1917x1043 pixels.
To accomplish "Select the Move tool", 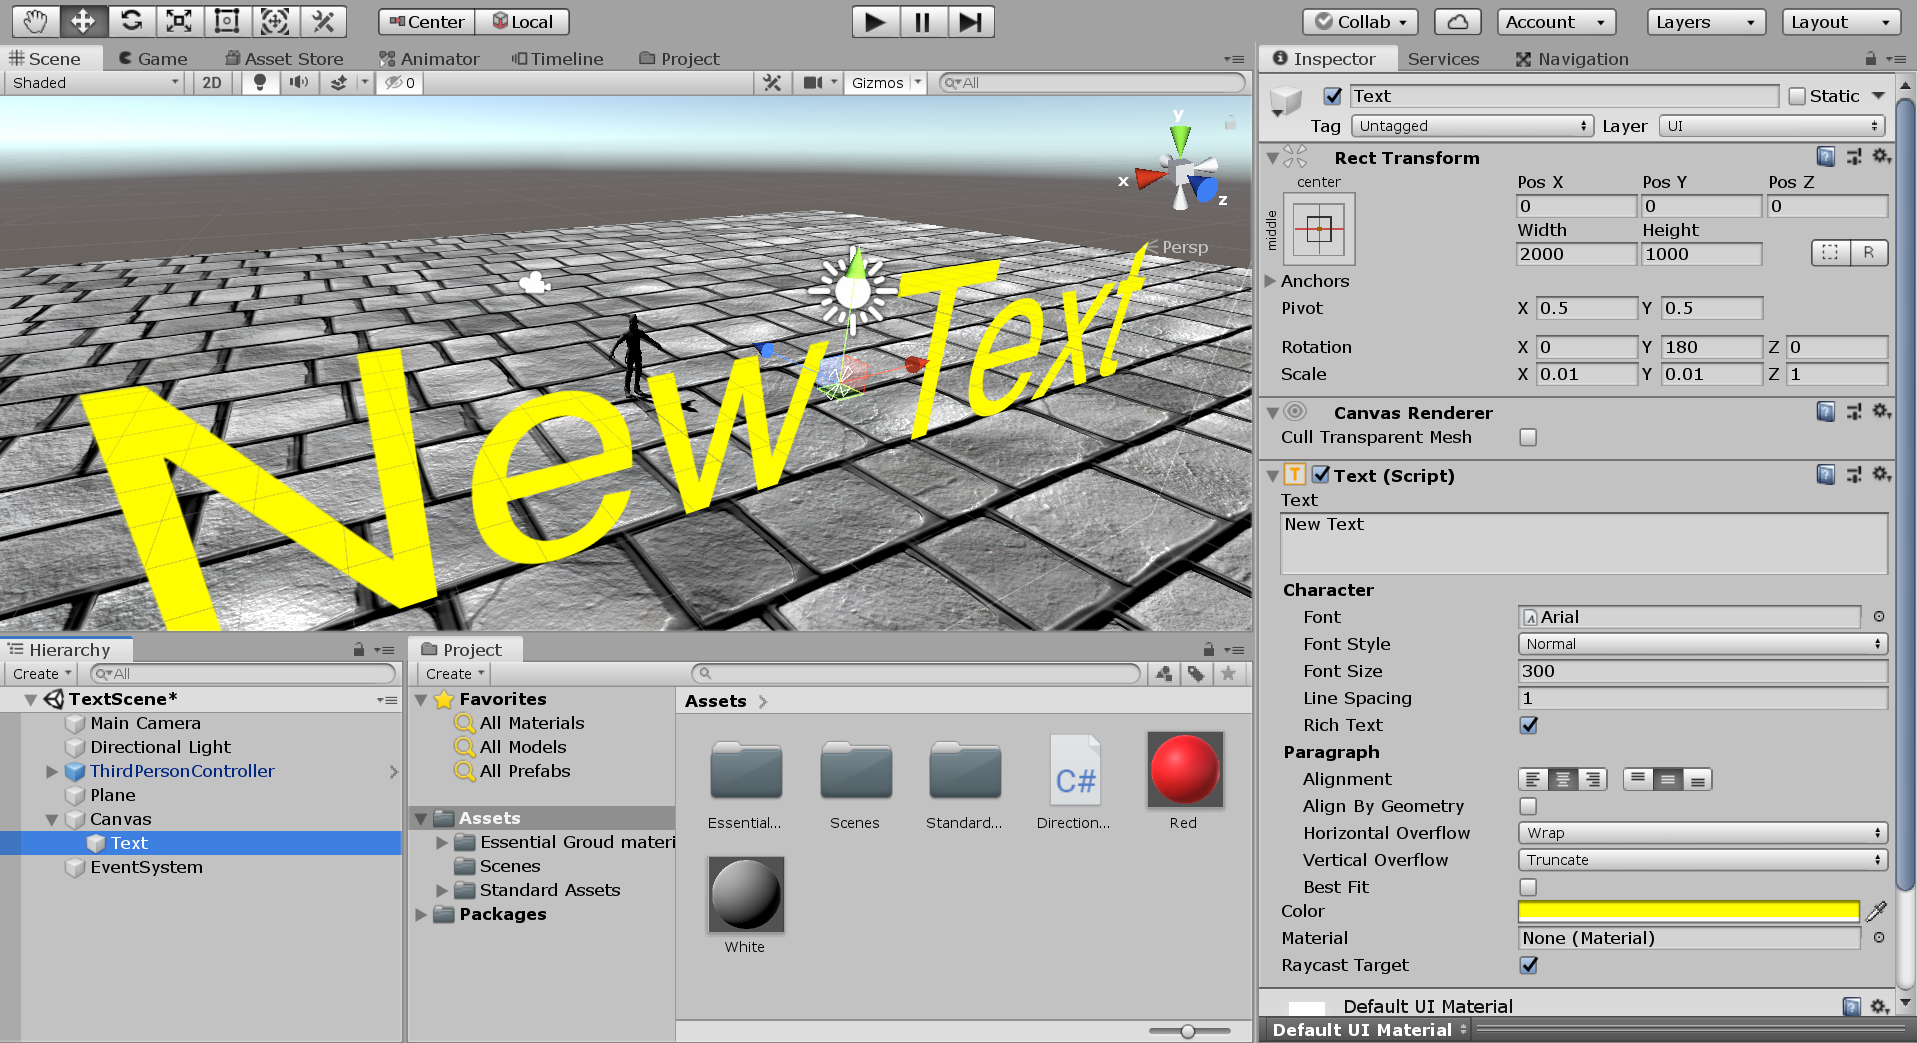I will click(83, 21).
